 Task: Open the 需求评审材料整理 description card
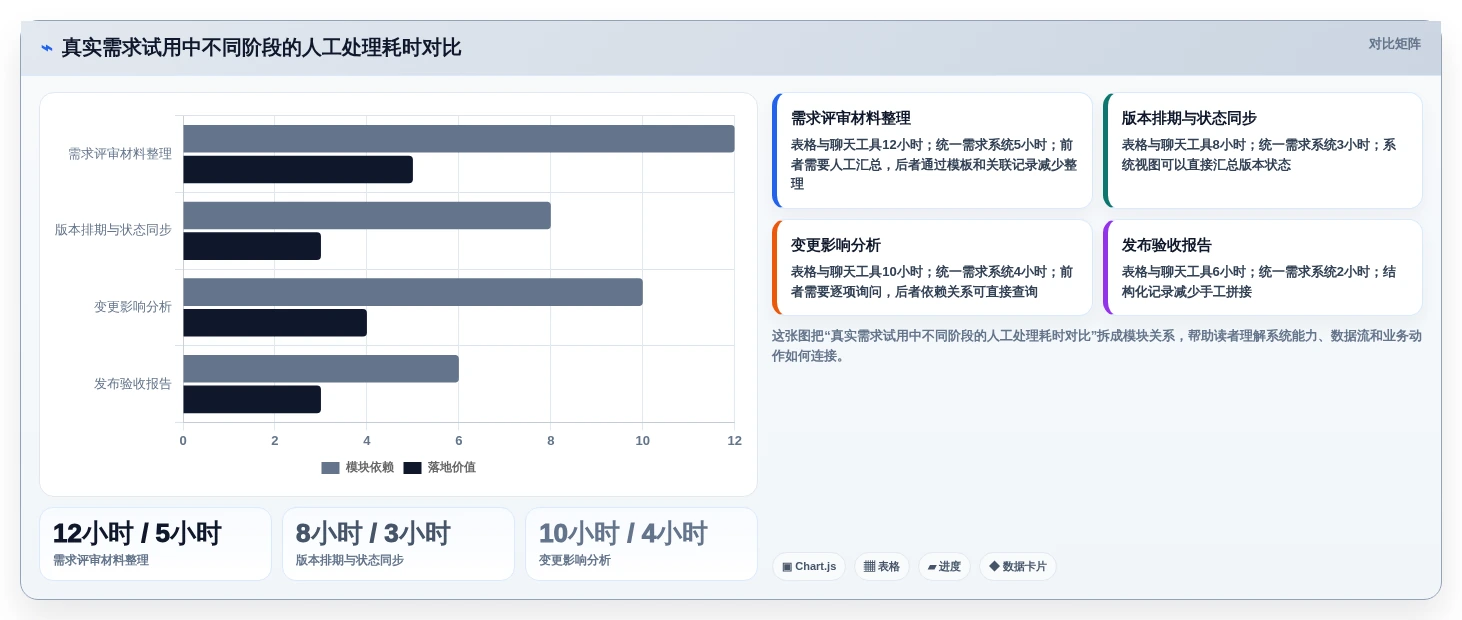pyautogui.click(x=932, y=151)
